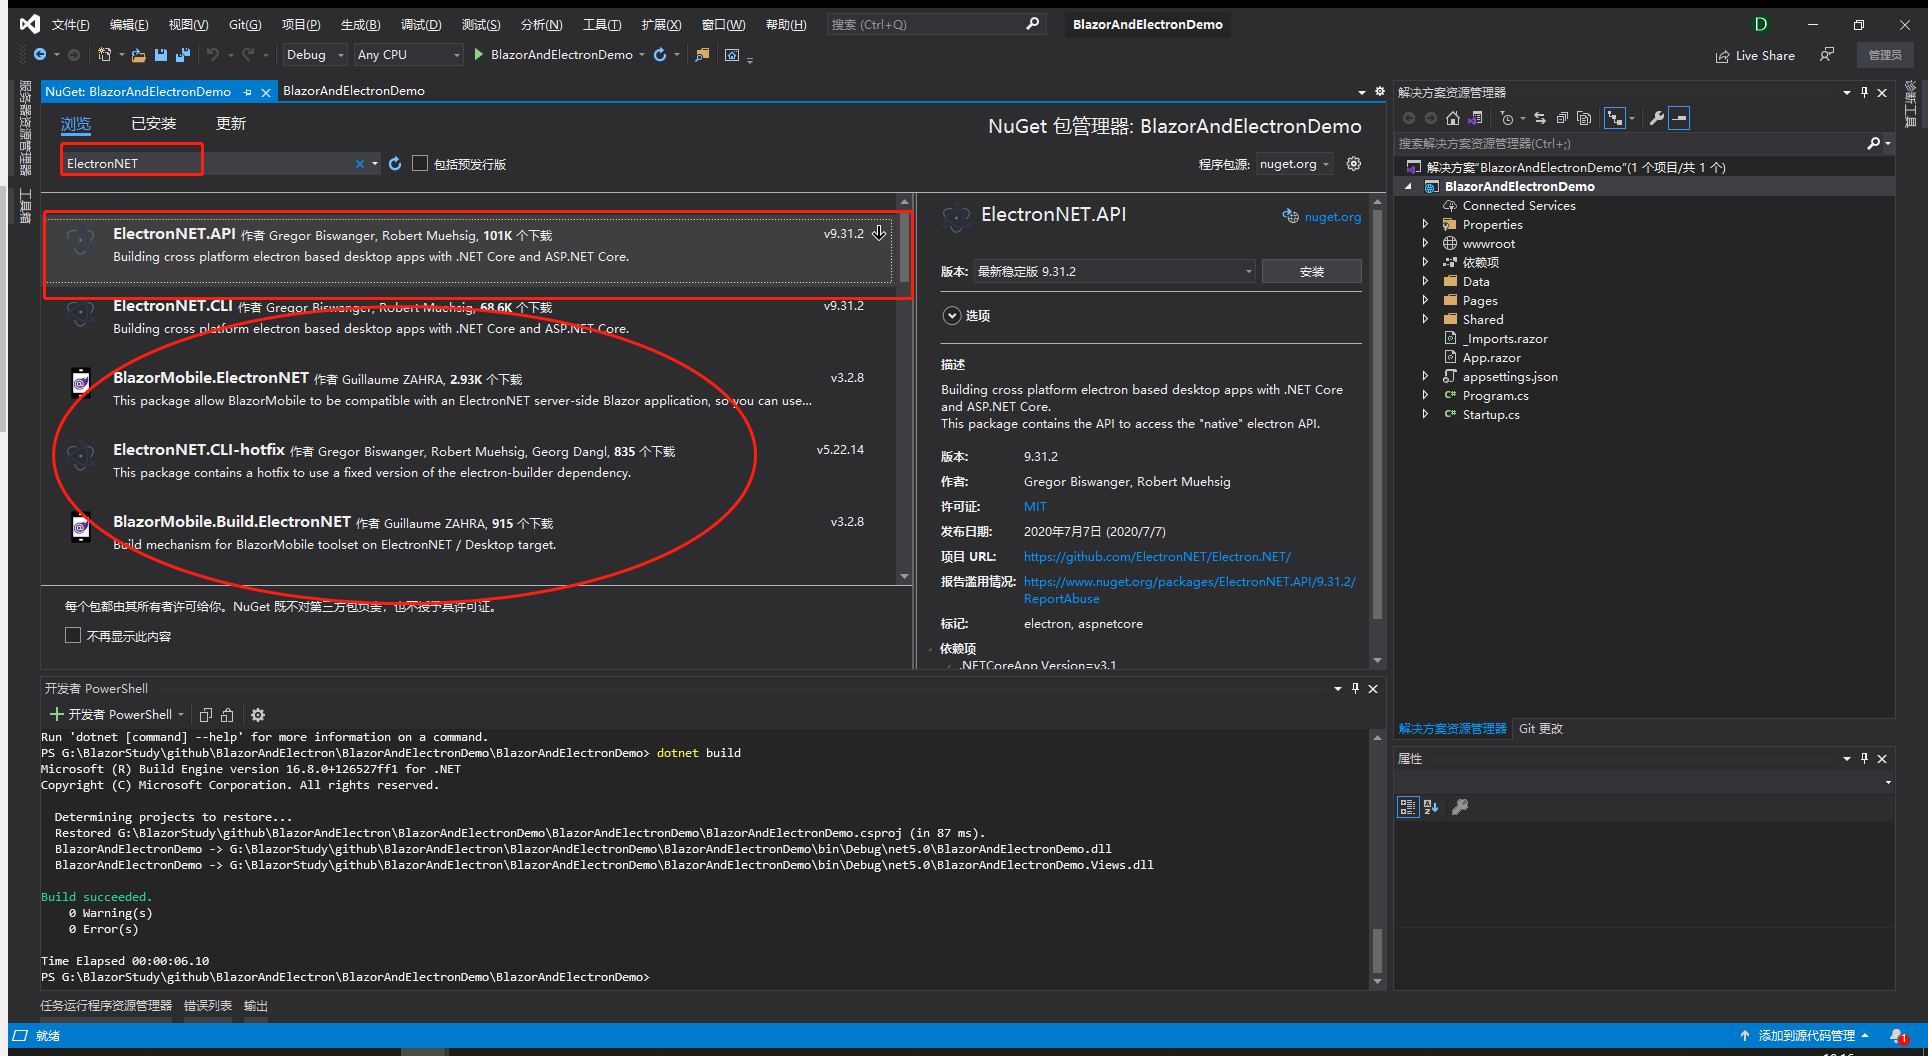Switch to the Git 更改 tab
The height and width of the screenshot is (1056, 1928).
(x=1541, y=729)
